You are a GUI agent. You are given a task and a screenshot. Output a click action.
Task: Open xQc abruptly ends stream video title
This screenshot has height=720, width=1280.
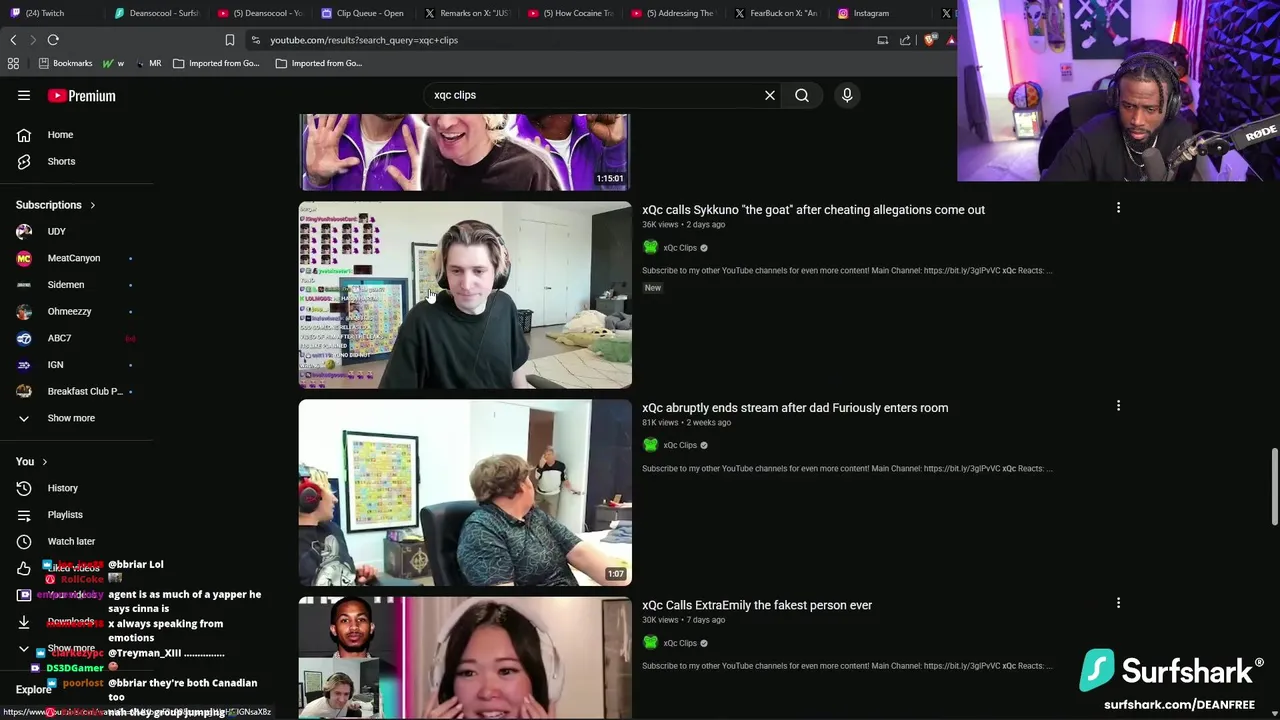click(x=795, y=408)
